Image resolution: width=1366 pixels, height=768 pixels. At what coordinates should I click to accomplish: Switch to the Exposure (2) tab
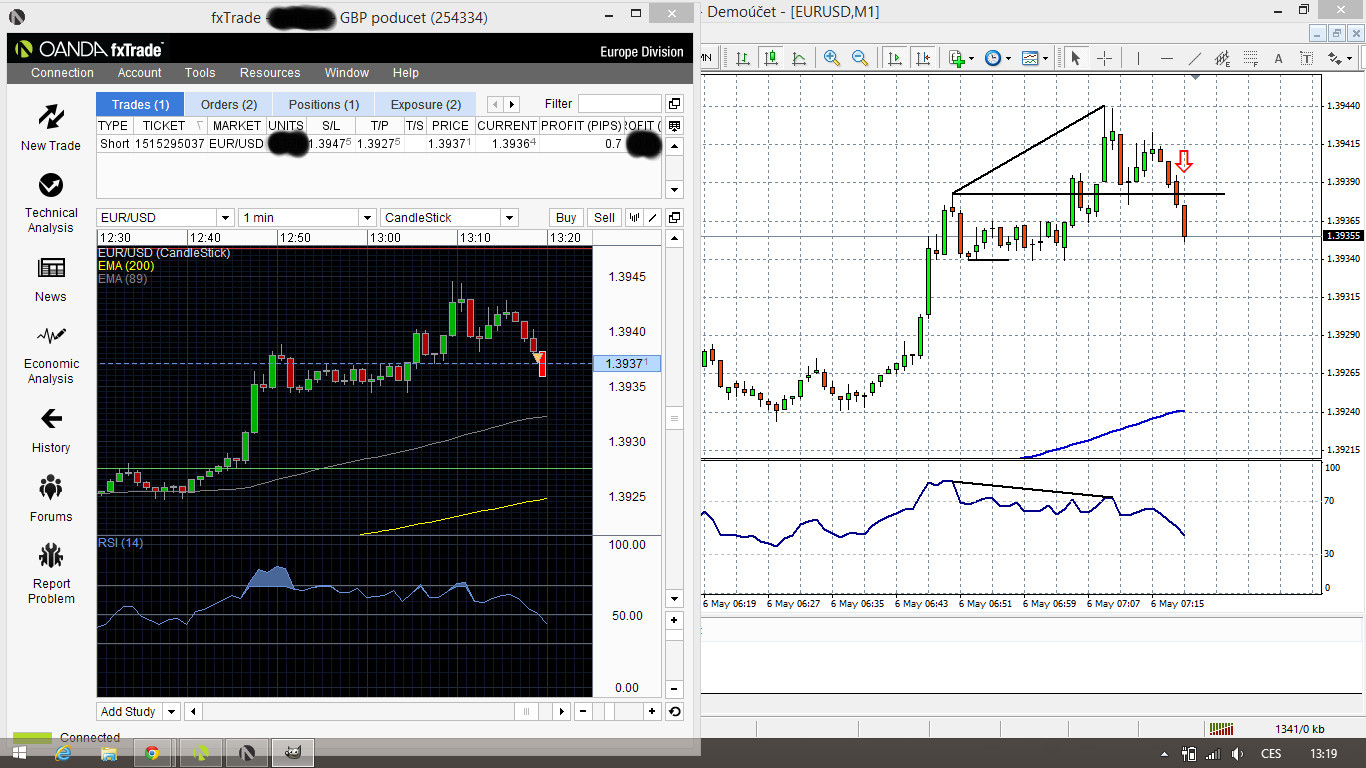point(425,104)
